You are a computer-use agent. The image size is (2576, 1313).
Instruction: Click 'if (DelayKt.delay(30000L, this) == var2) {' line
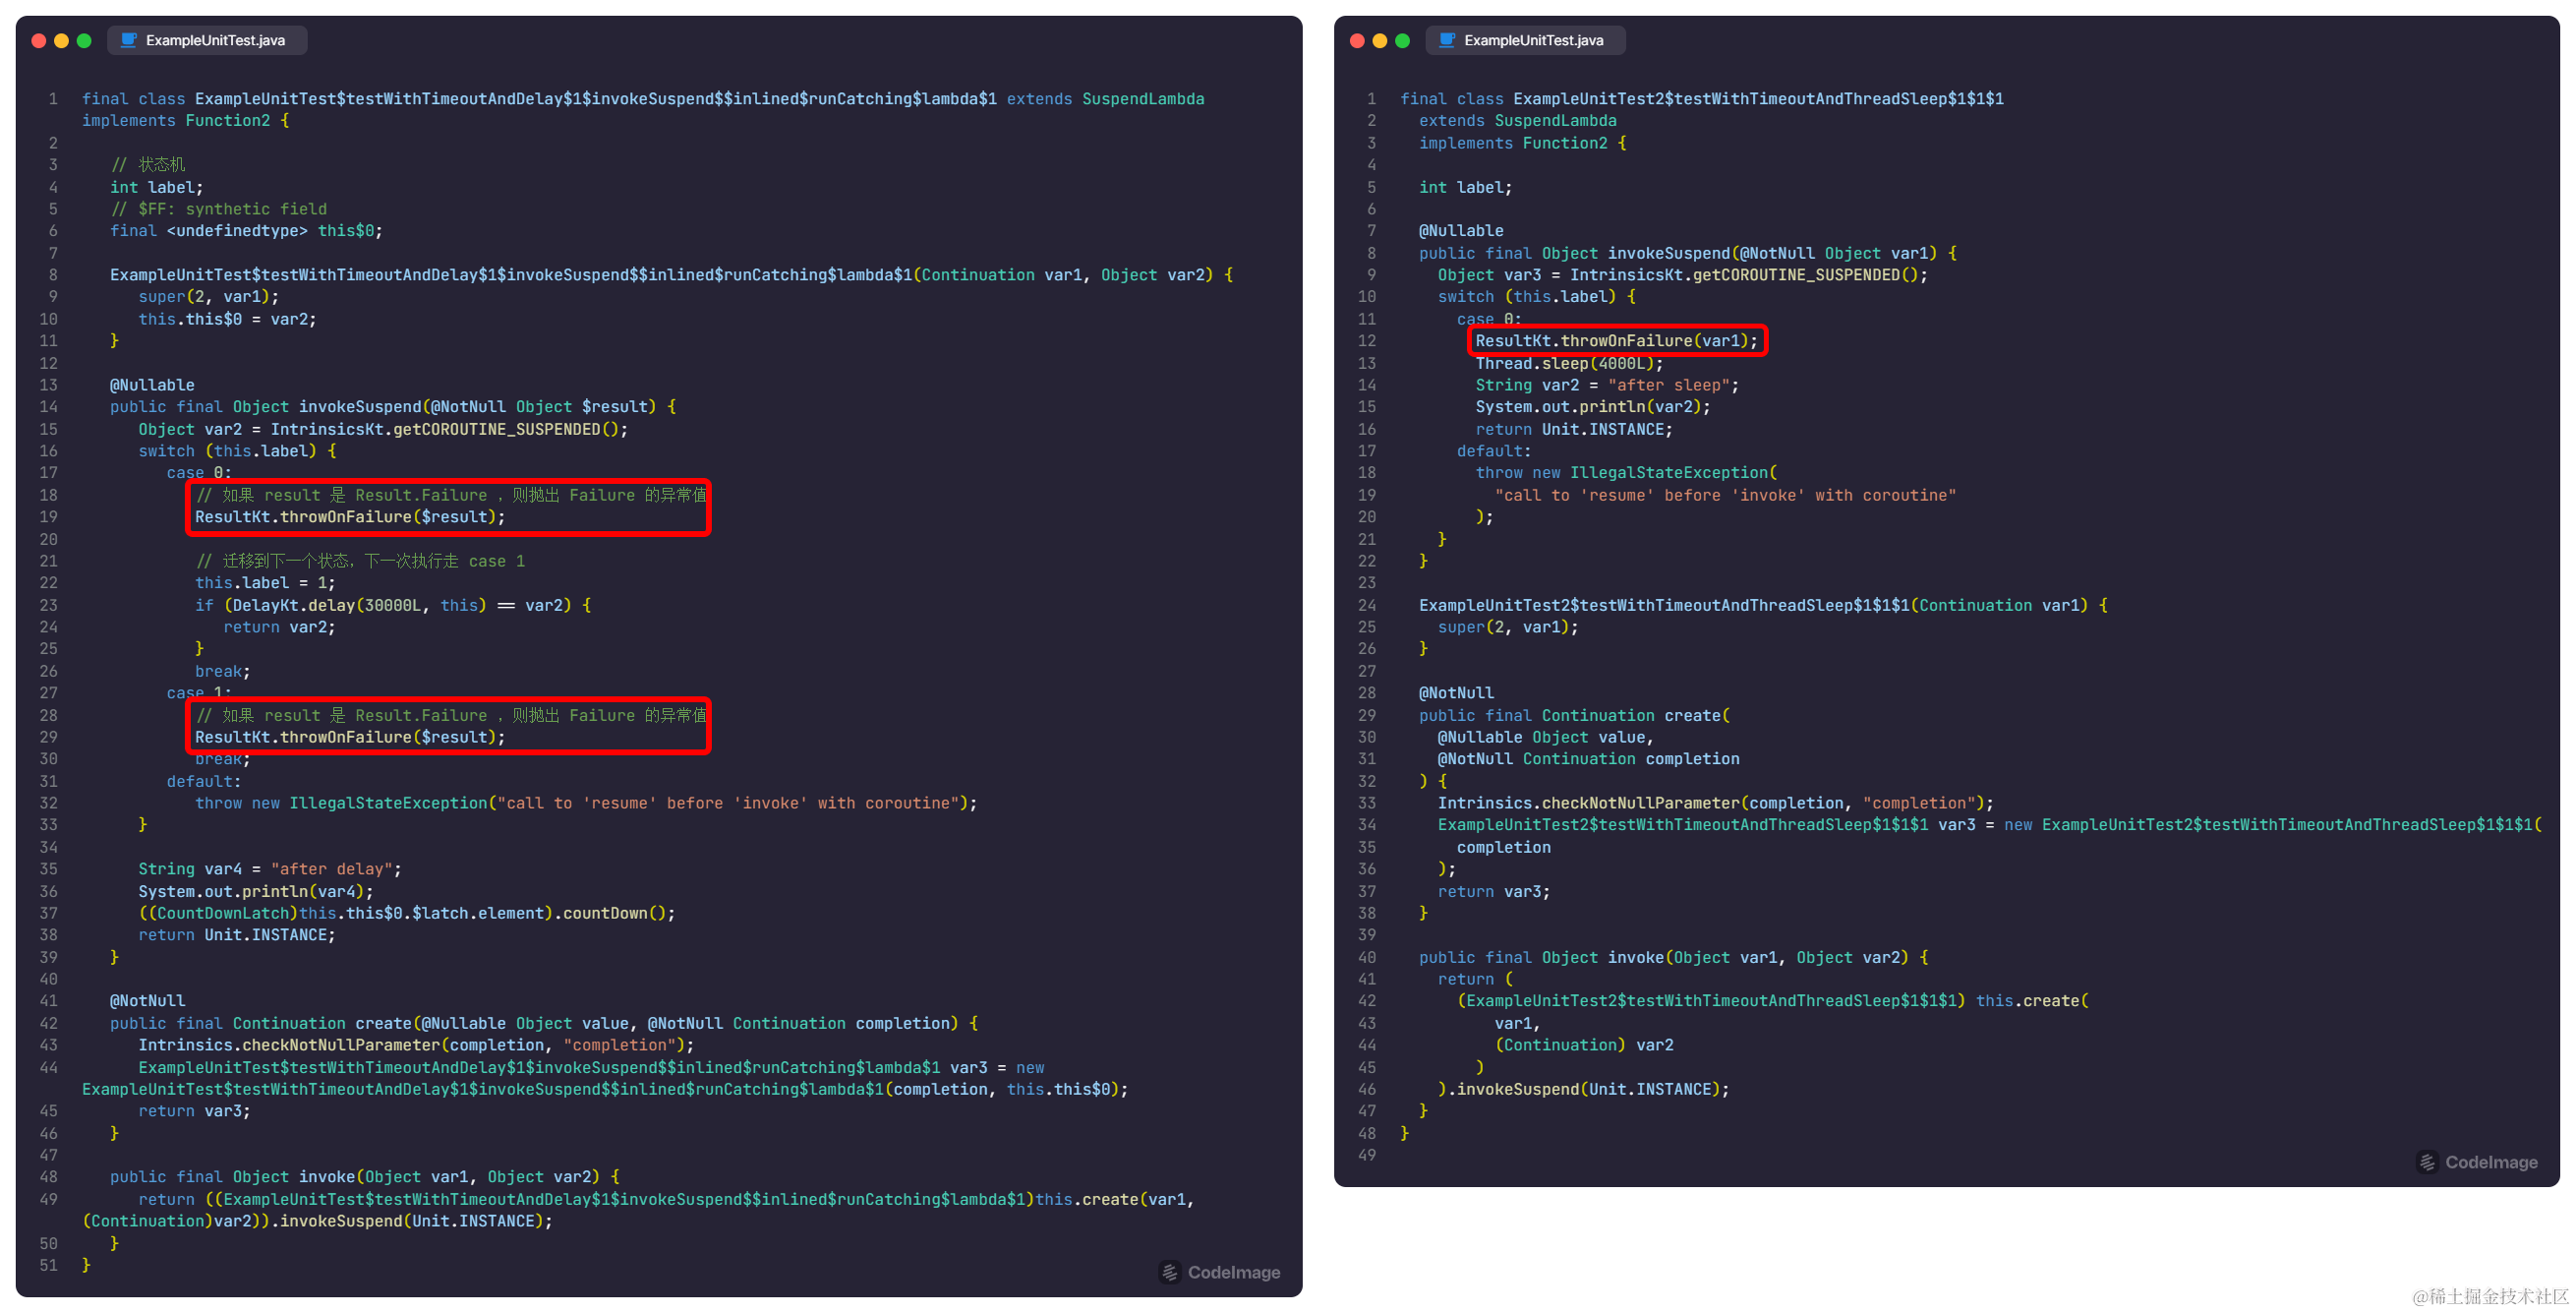393,605
